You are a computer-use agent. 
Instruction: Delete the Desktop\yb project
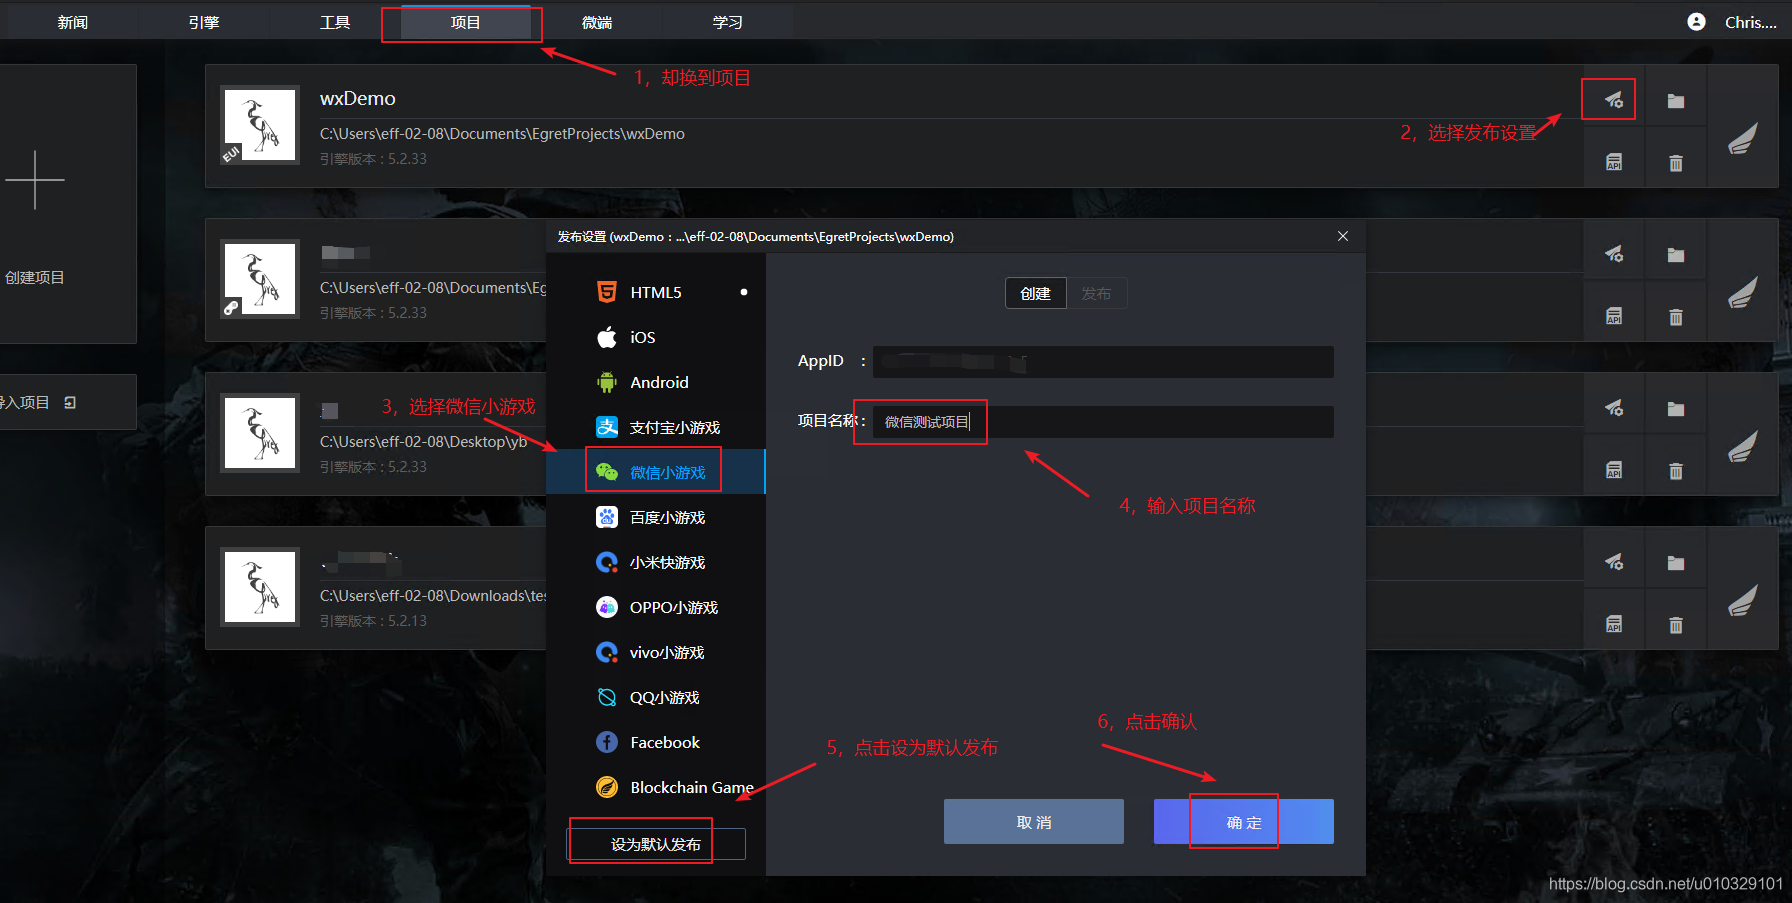1676,470
